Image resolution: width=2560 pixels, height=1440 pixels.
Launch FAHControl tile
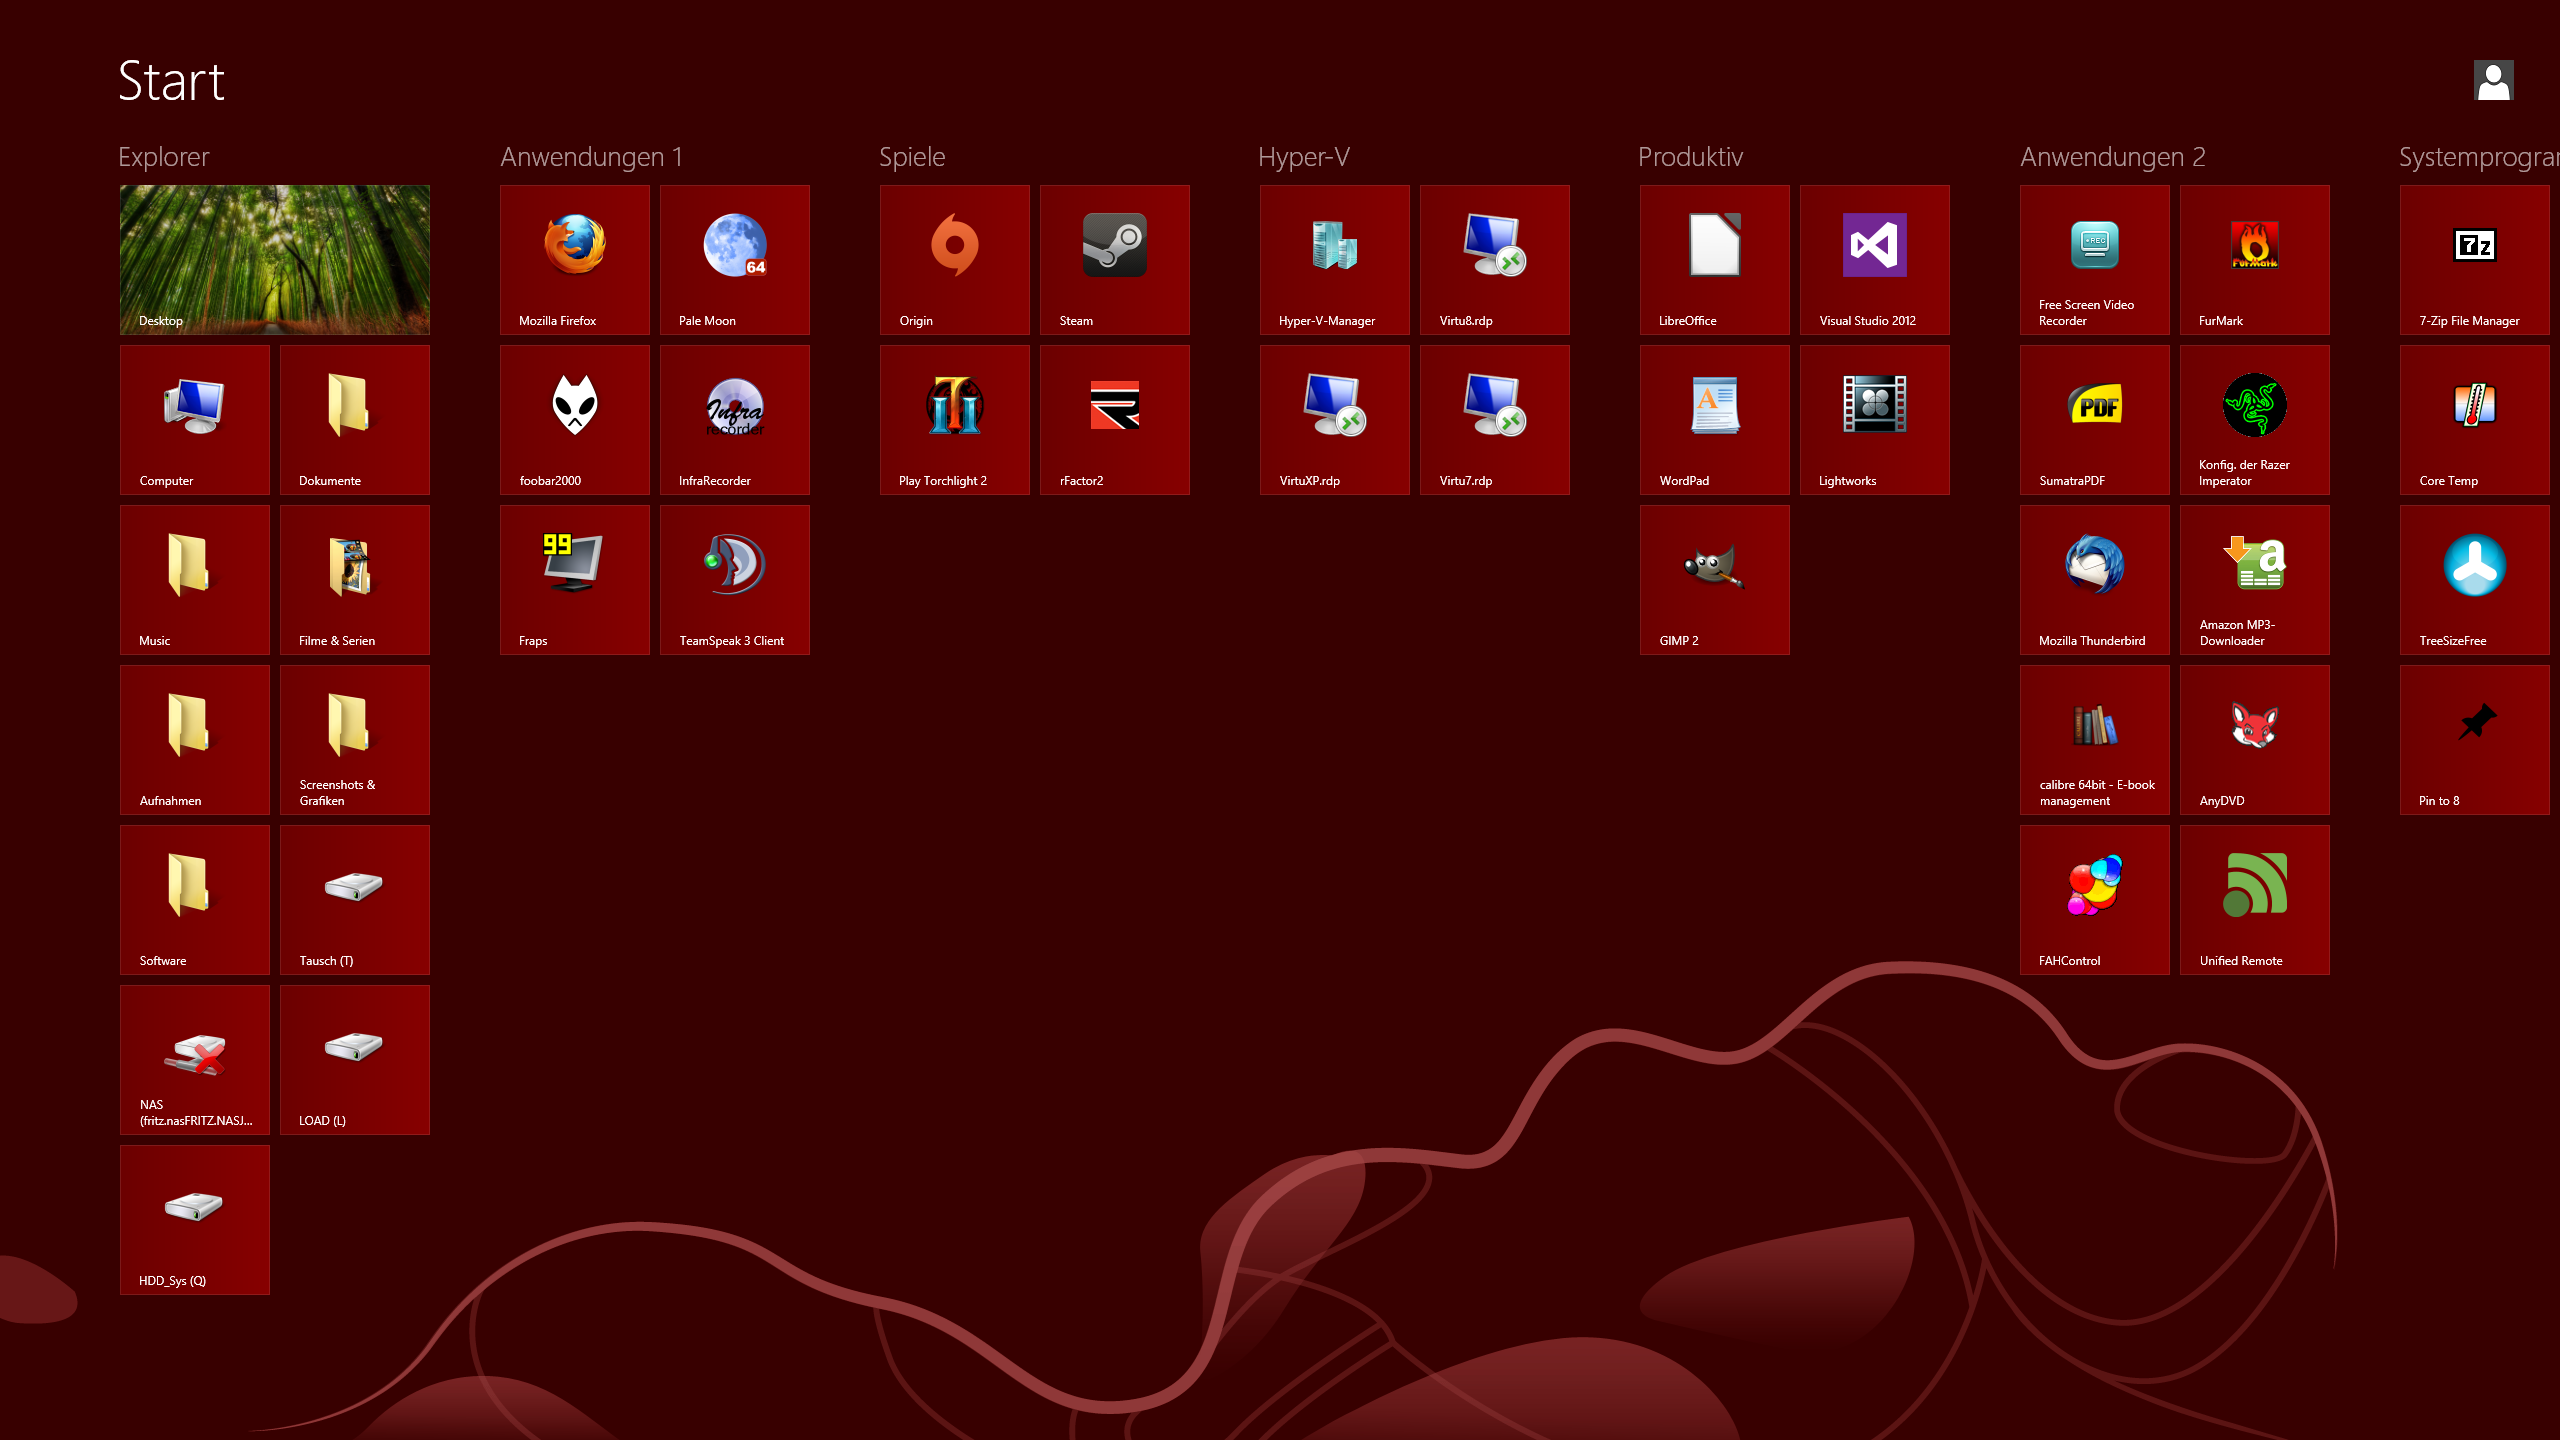2095,900
